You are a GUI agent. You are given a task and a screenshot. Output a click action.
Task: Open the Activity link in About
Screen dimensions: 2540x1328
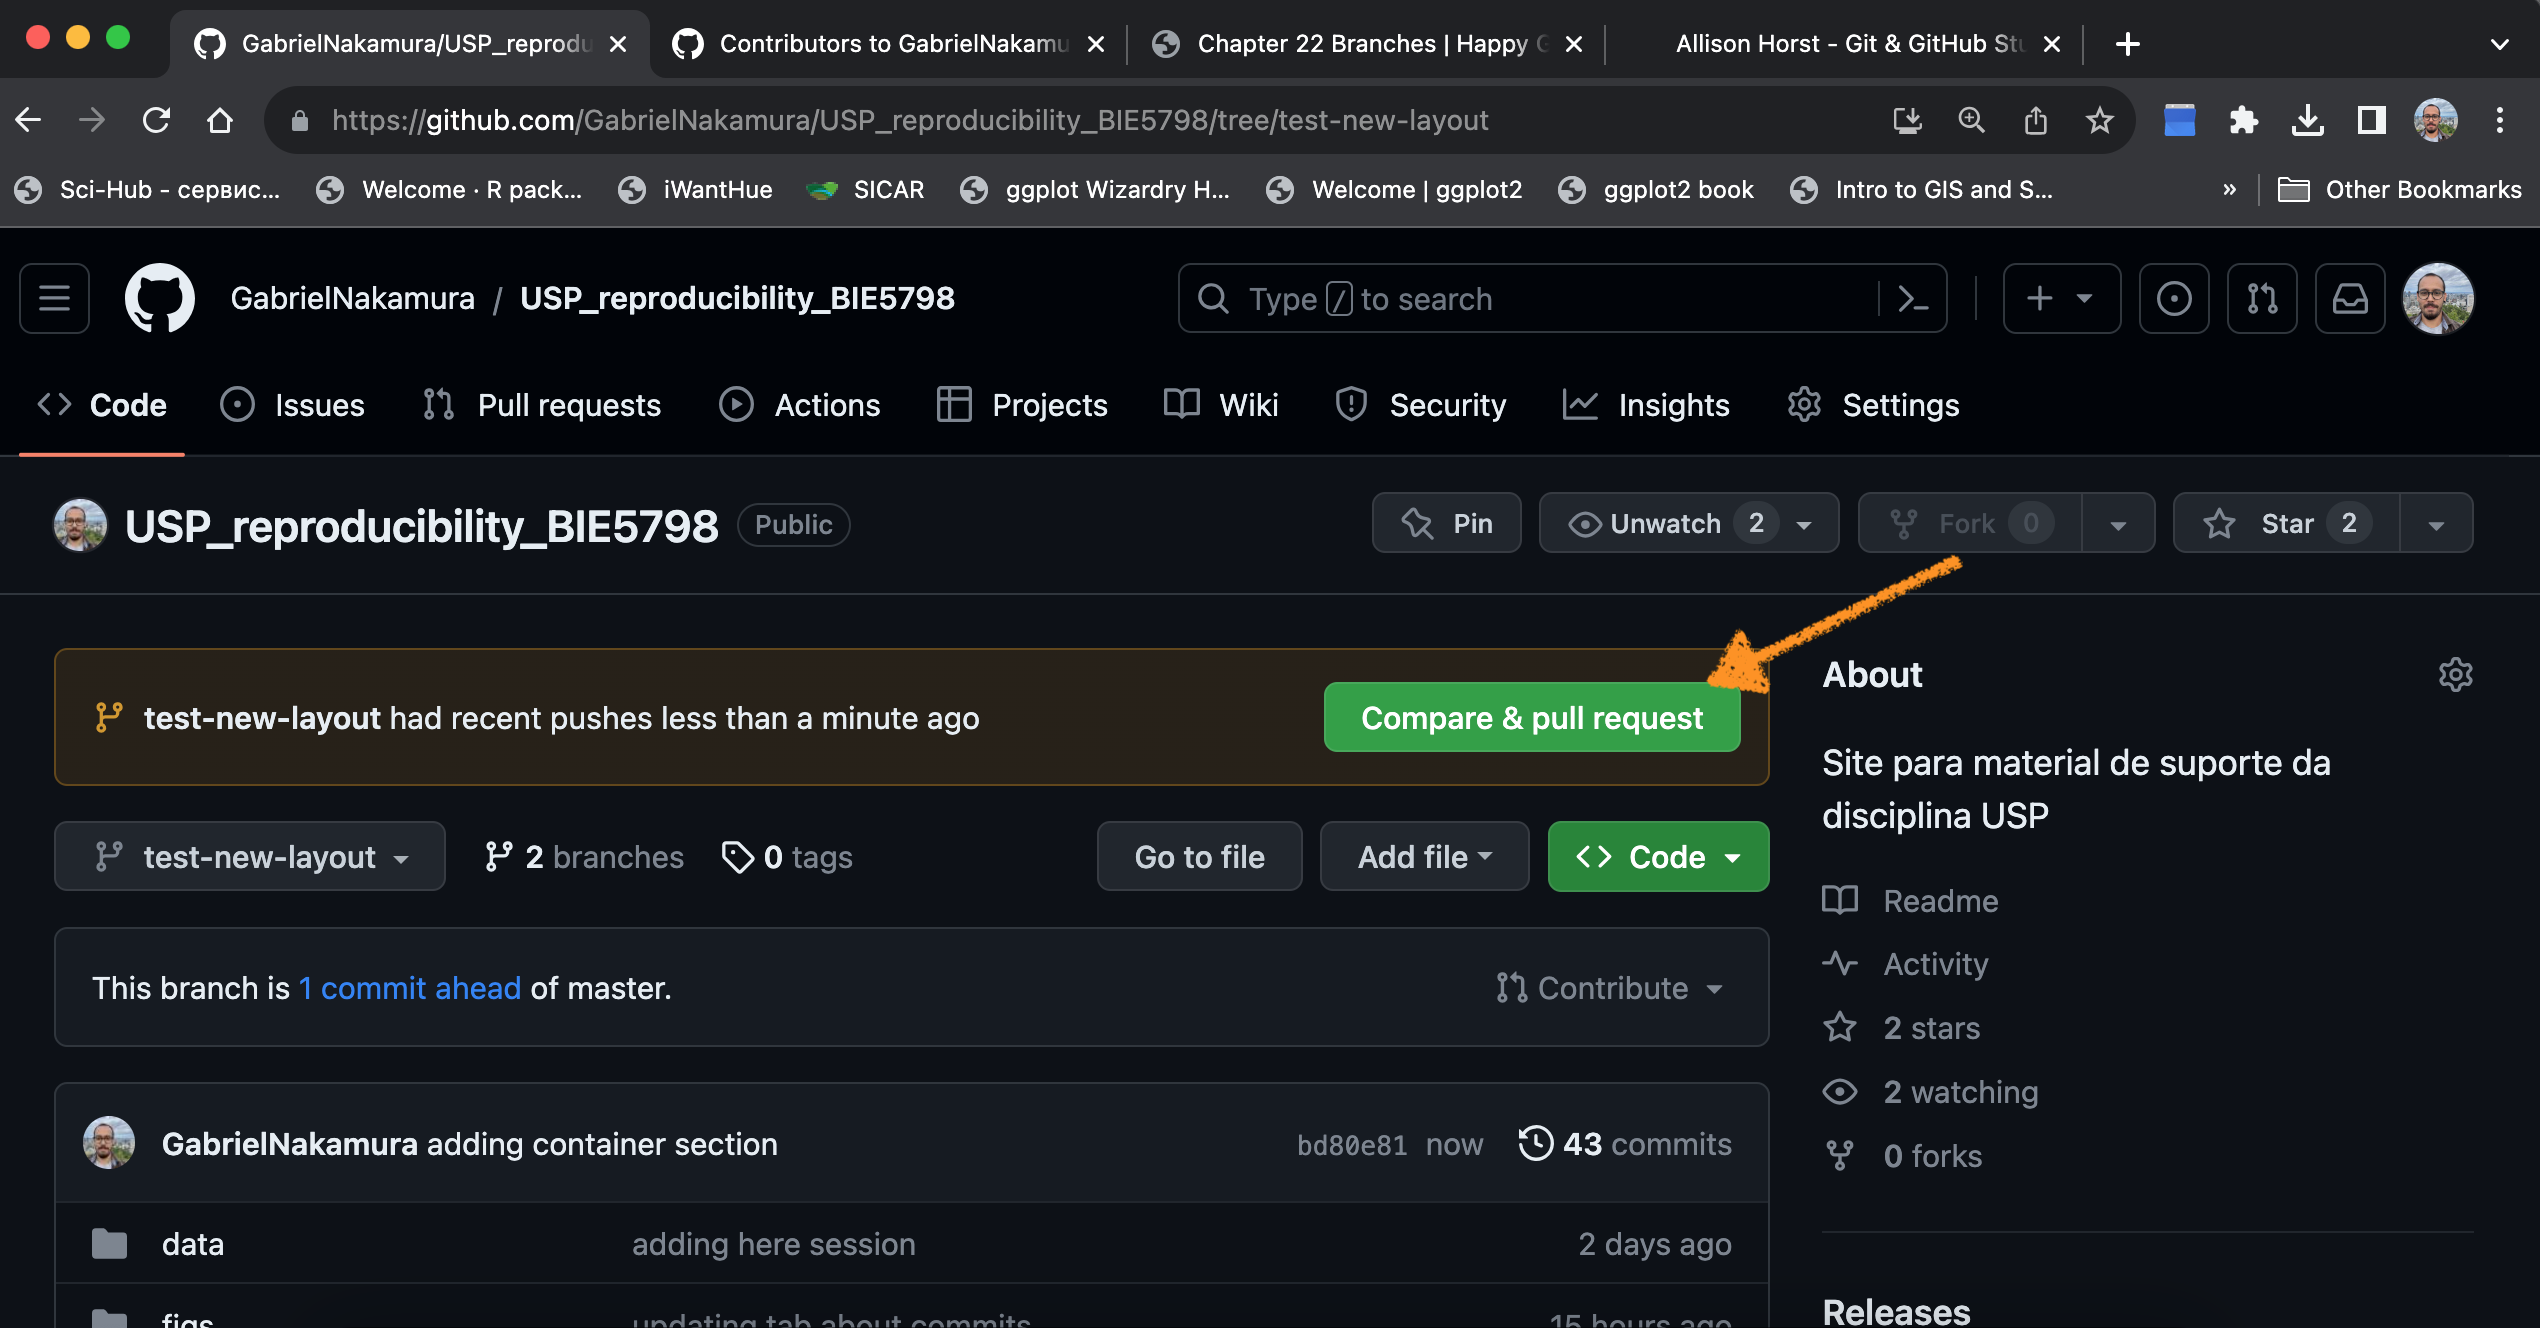pyautogui.click(x=1905, y=963)
